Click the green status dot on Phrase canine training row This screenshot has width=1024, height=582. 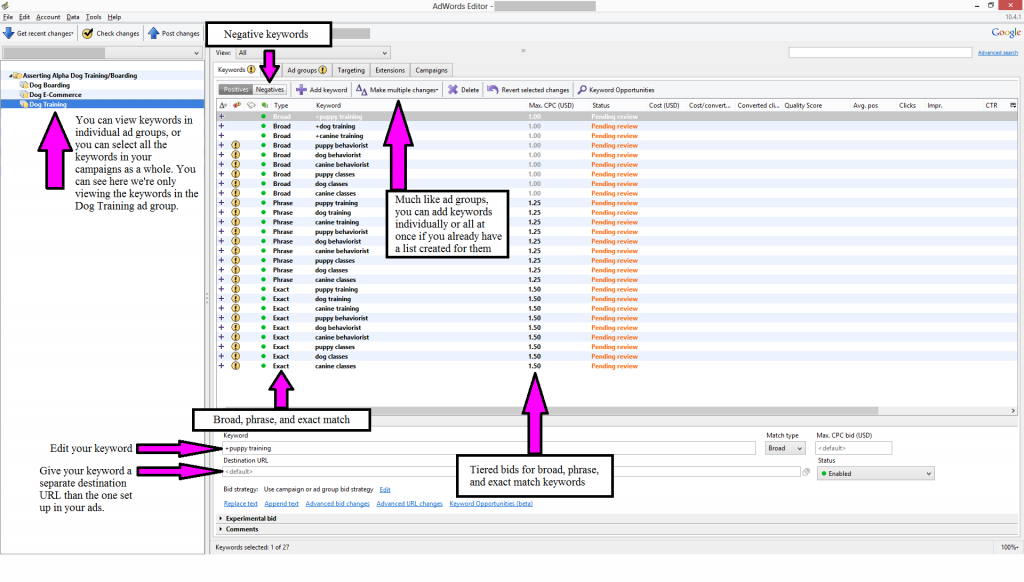click(x=264, y=222)
